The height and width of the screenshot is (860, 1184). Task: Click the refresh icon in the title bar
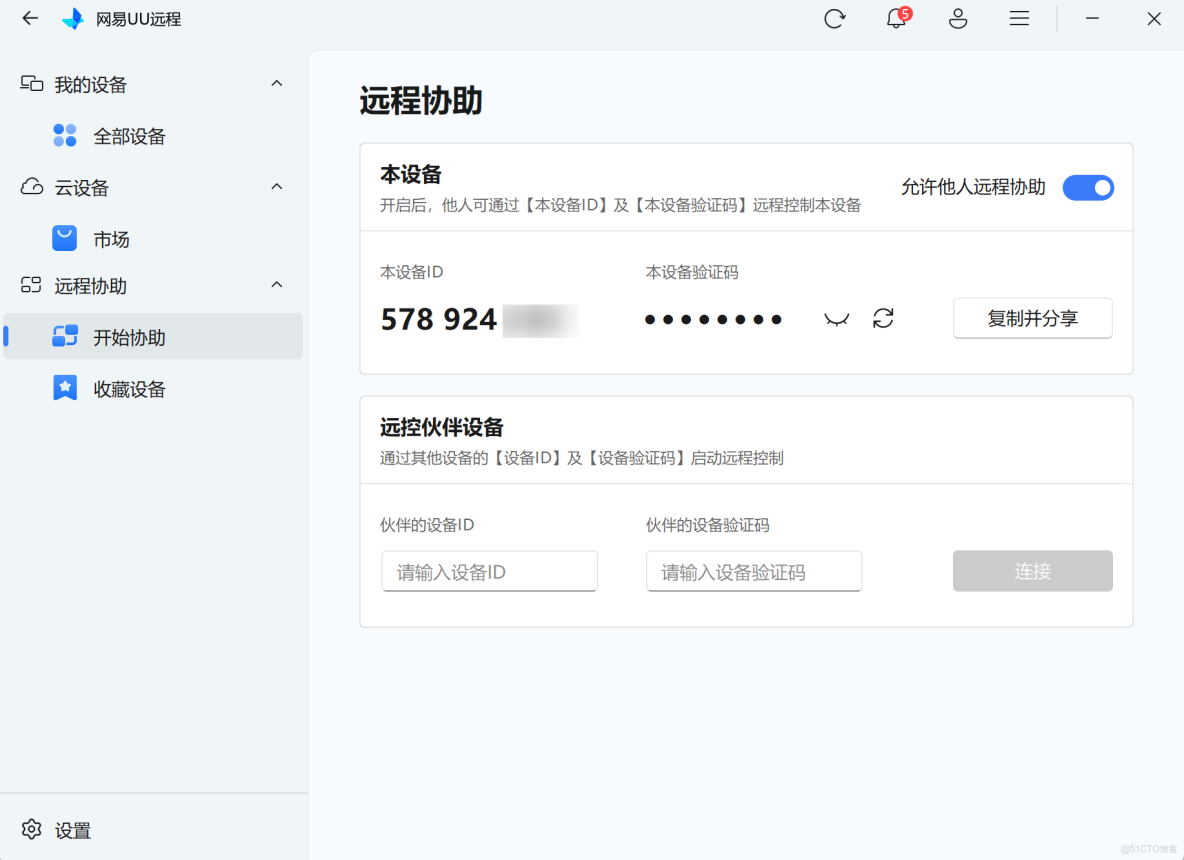[835, 18]
